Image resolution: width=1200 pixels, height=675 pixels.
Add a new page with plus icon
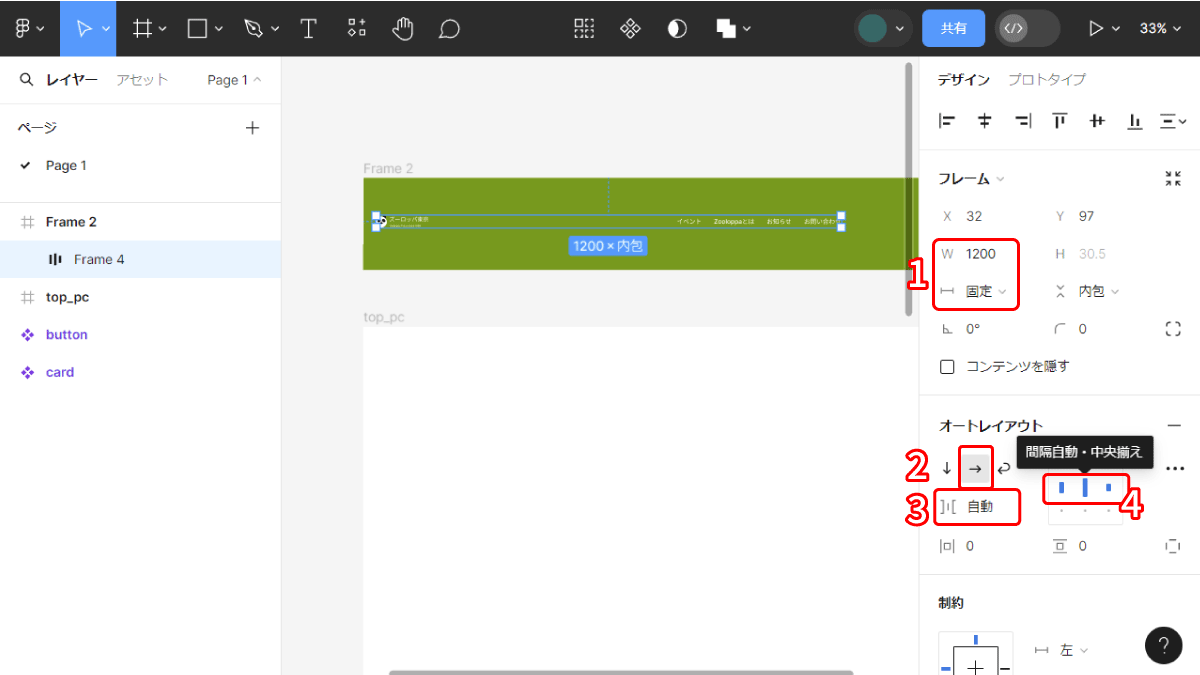point(252,127)
